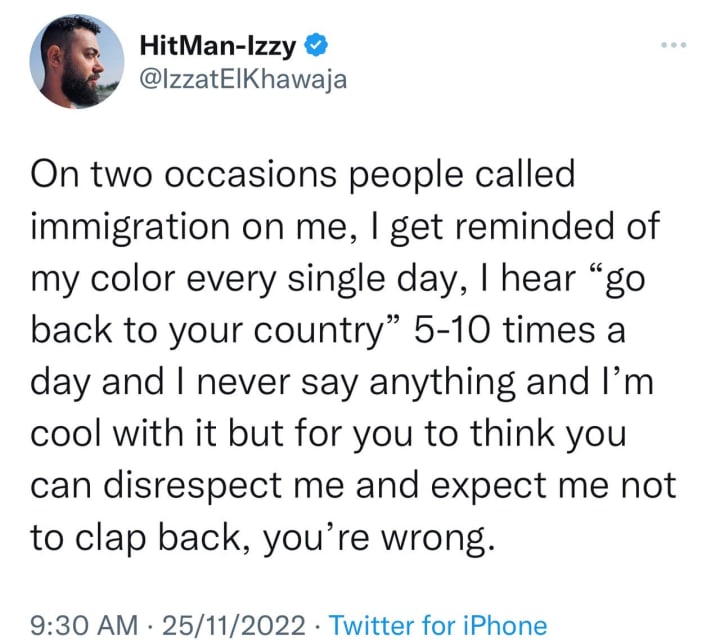The width and height of the screenshot is (720, 641).
Task: Click "5-10 times a" in the tweet
Action: pyautogui.click(x=519, y=331)
